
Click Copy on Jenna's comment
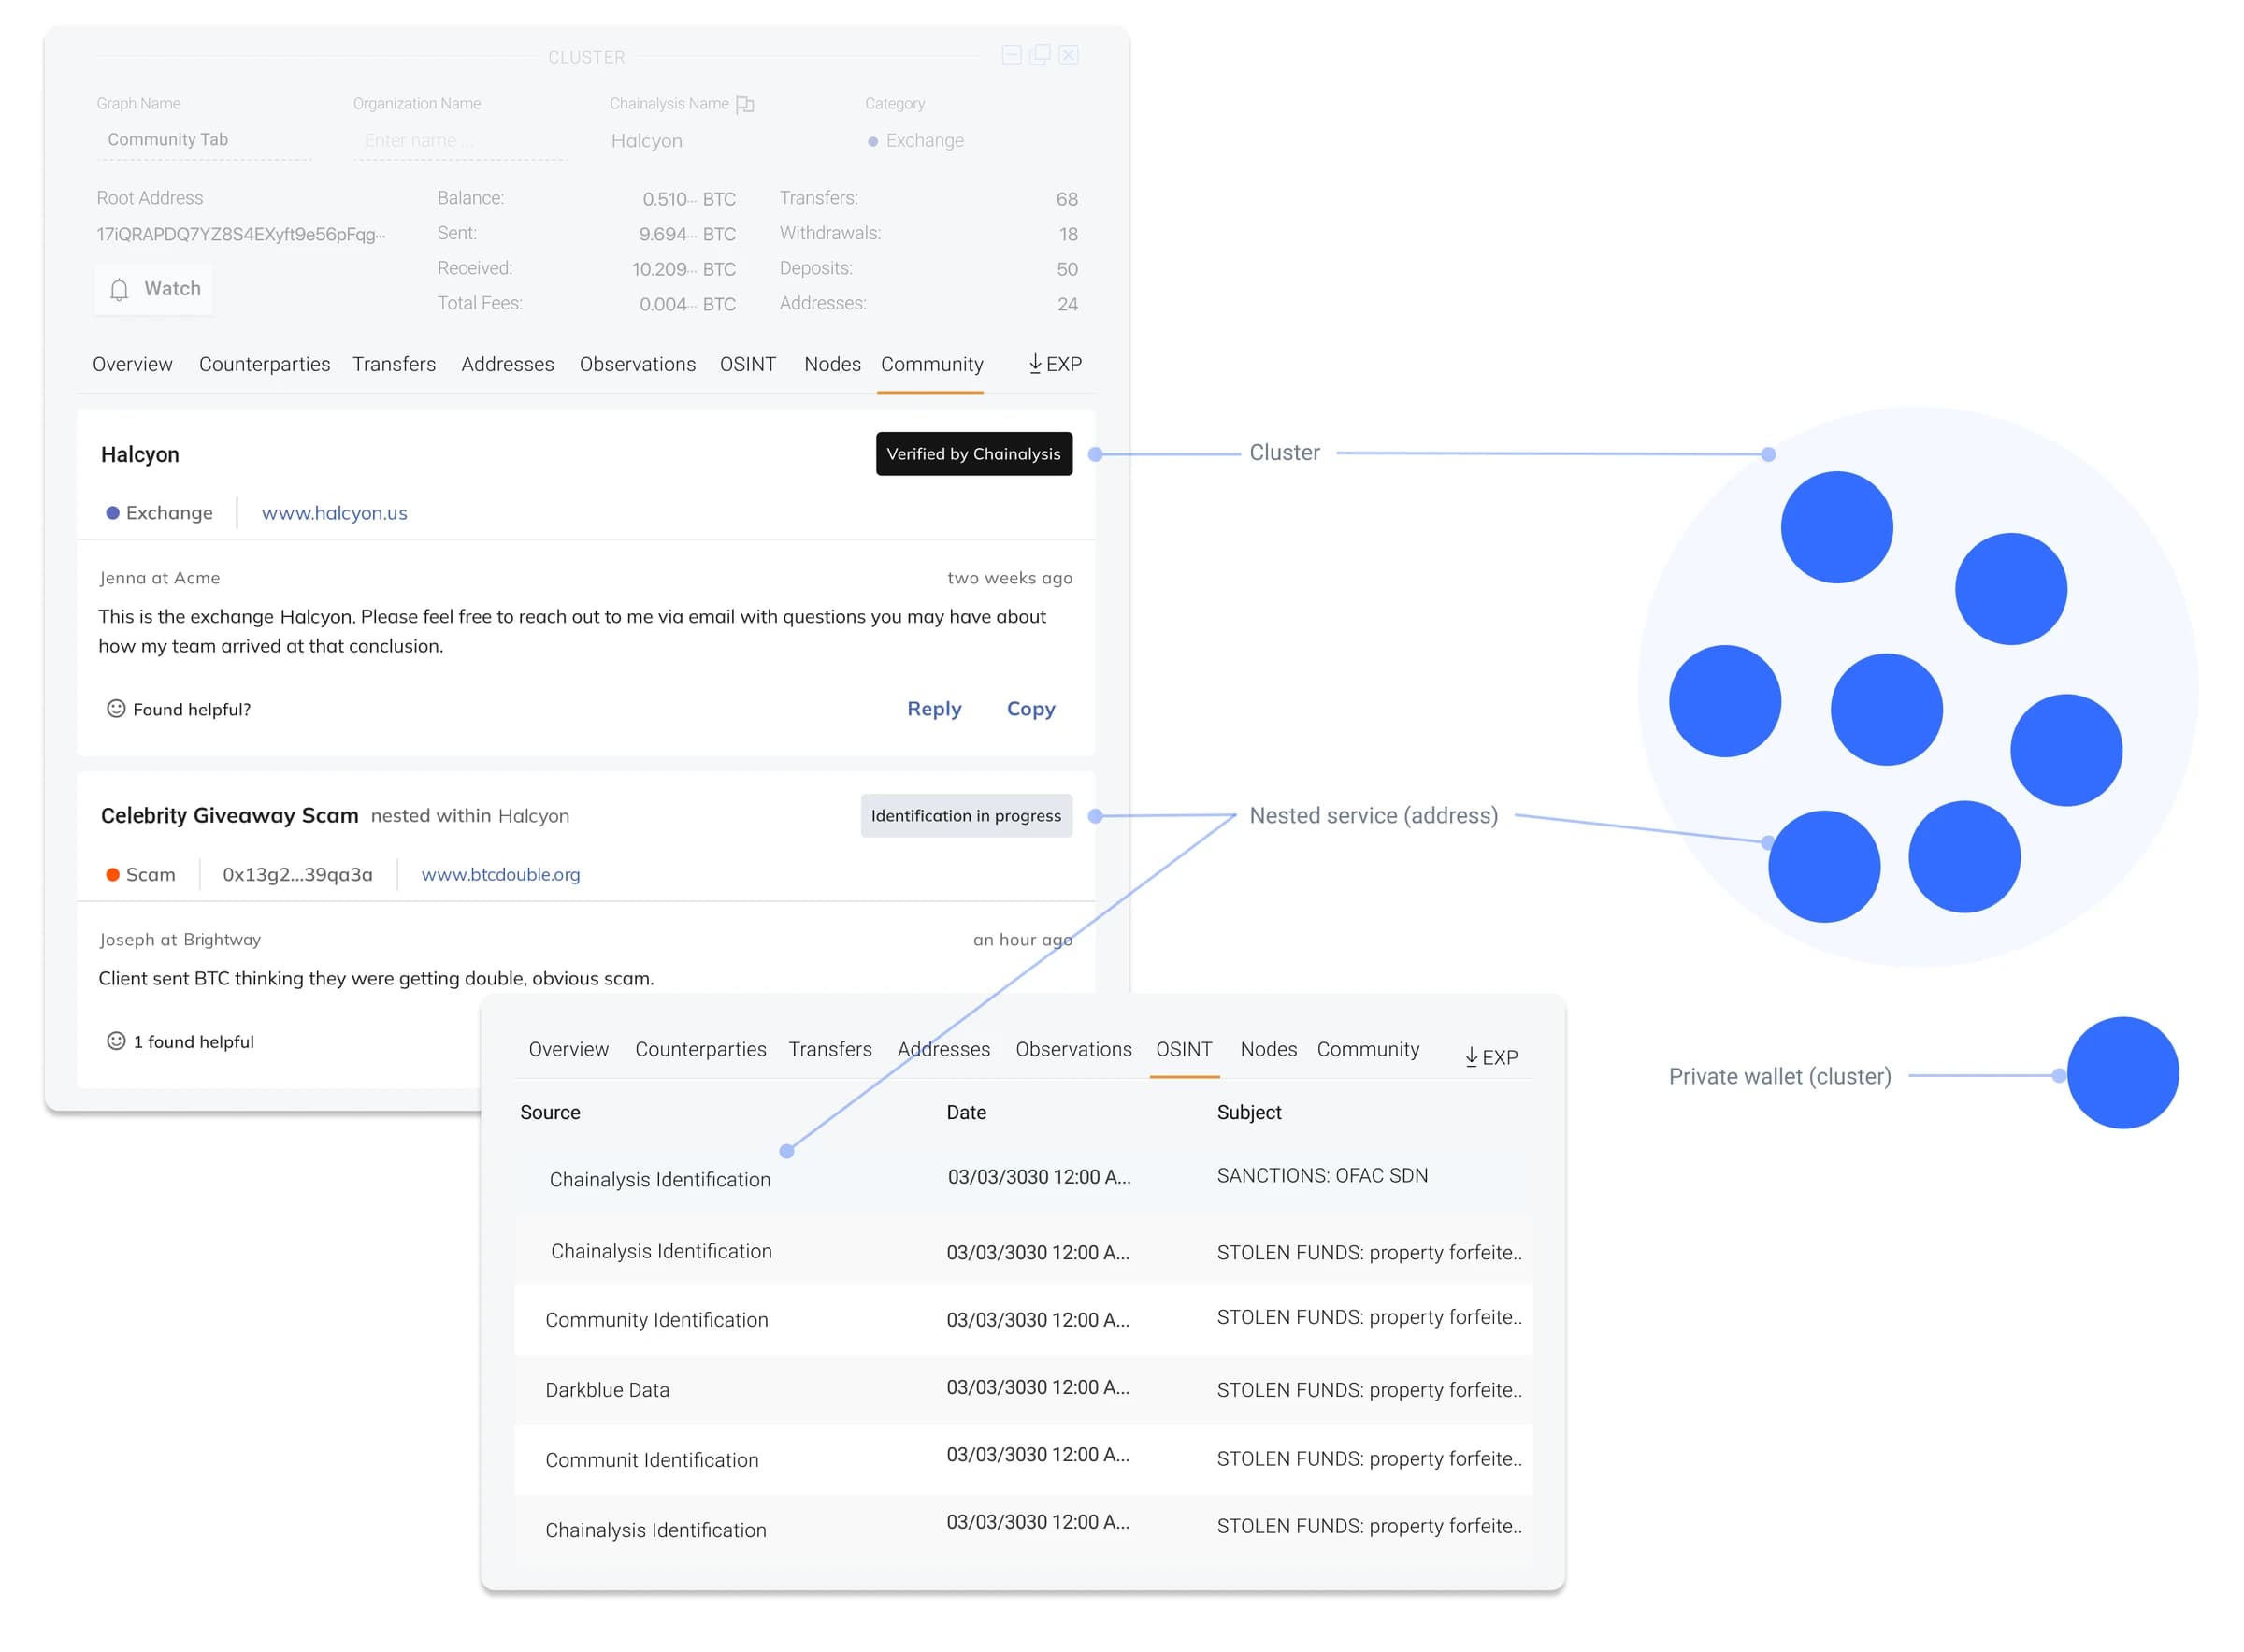pyautogui.click(x=1031, y=709)
